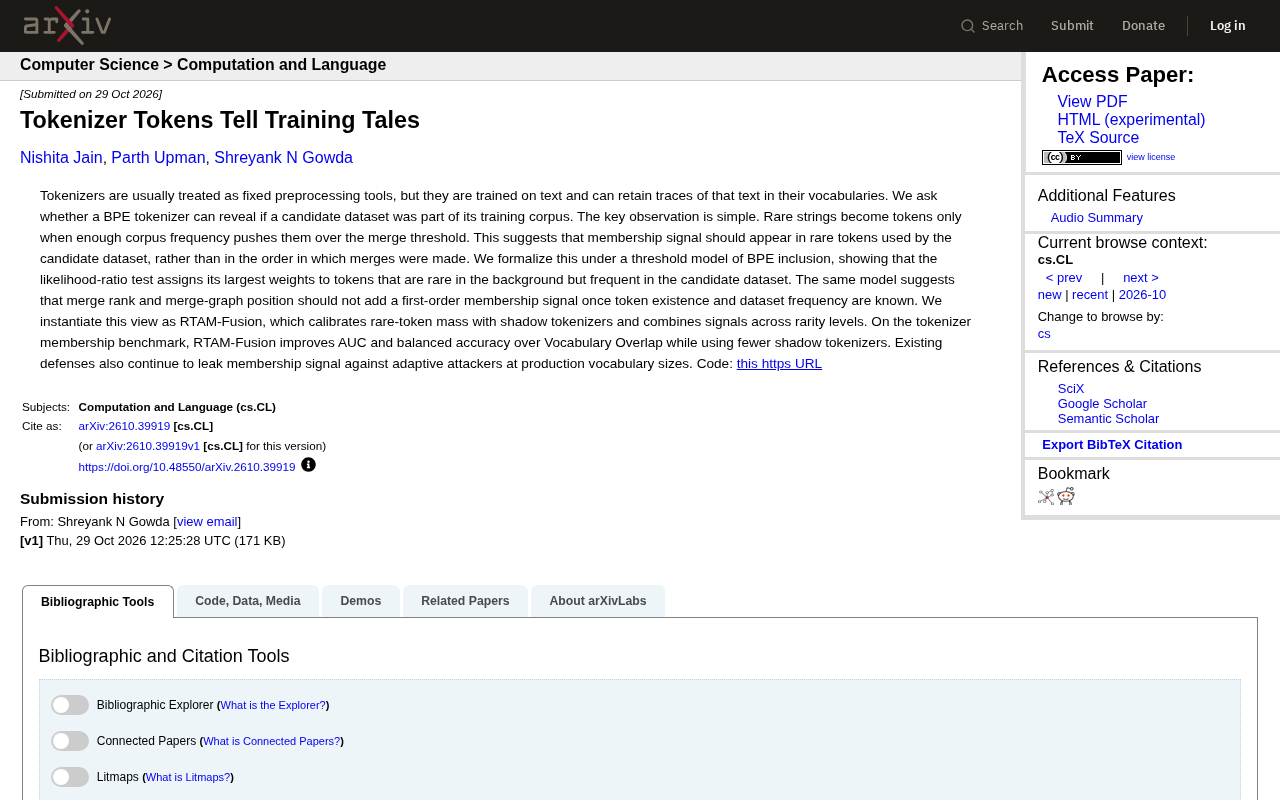Click the view license link
This screenshot has width=1280, height=800.
coord(1151,157)
